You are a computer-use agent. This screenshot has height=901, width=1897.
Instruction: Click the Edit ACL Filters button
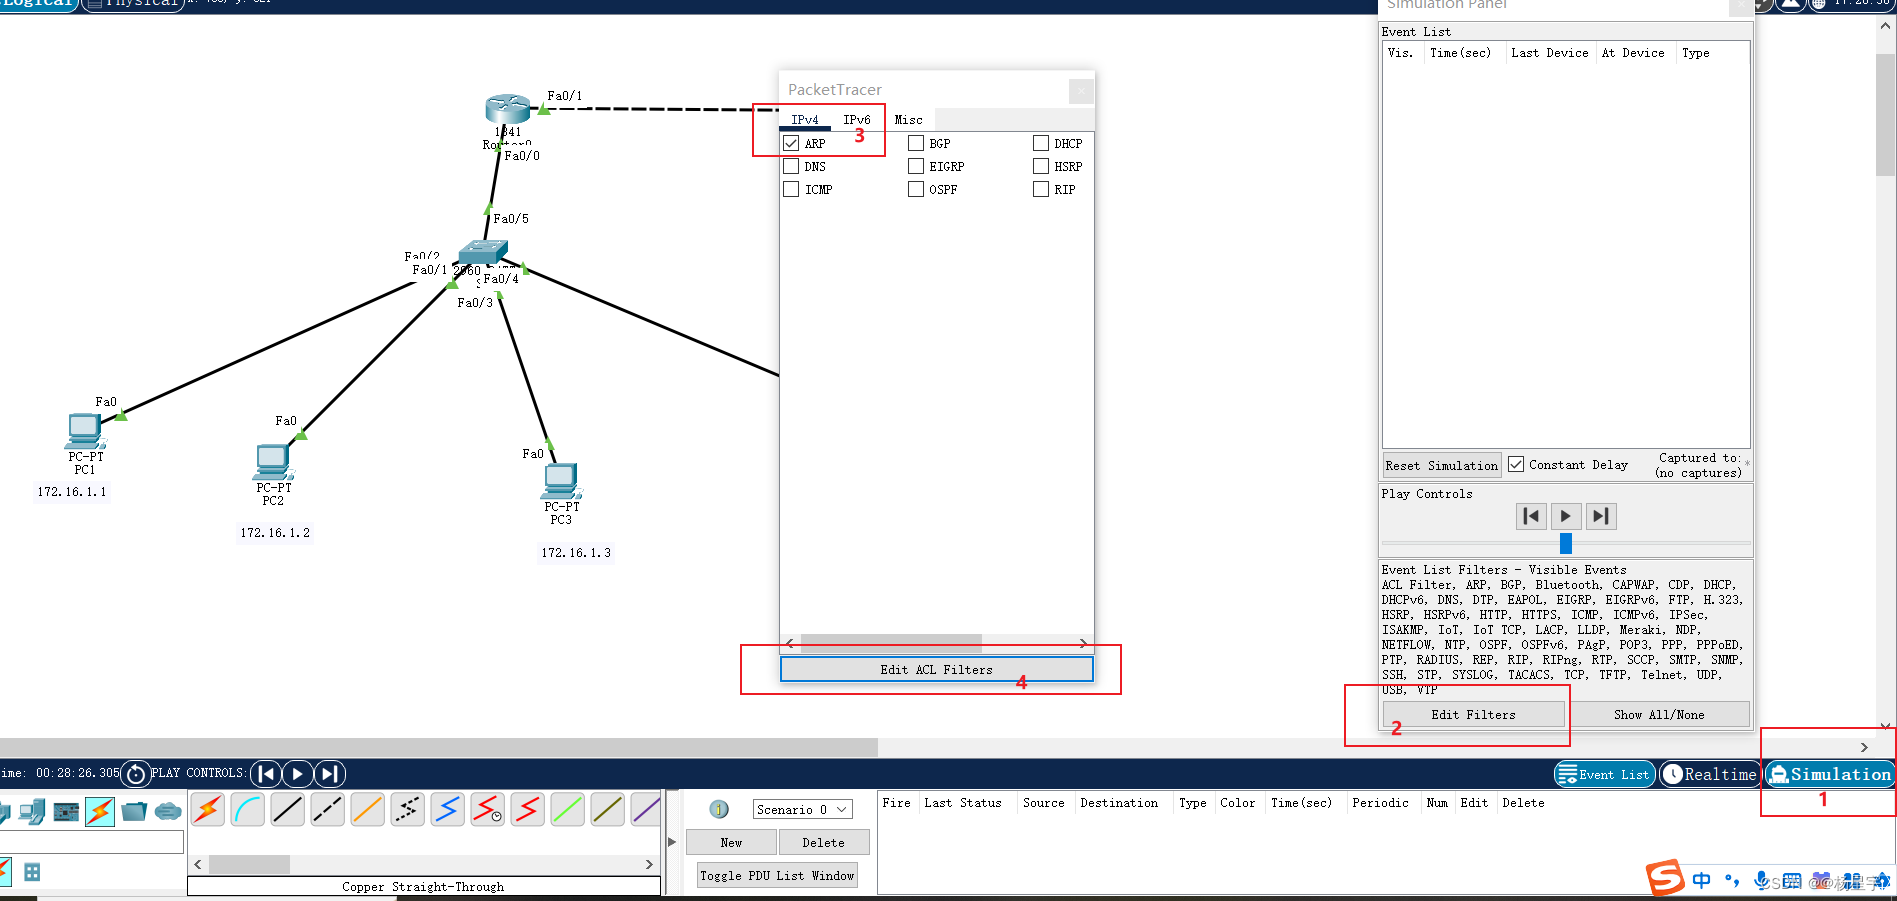[x=936, y=669]
